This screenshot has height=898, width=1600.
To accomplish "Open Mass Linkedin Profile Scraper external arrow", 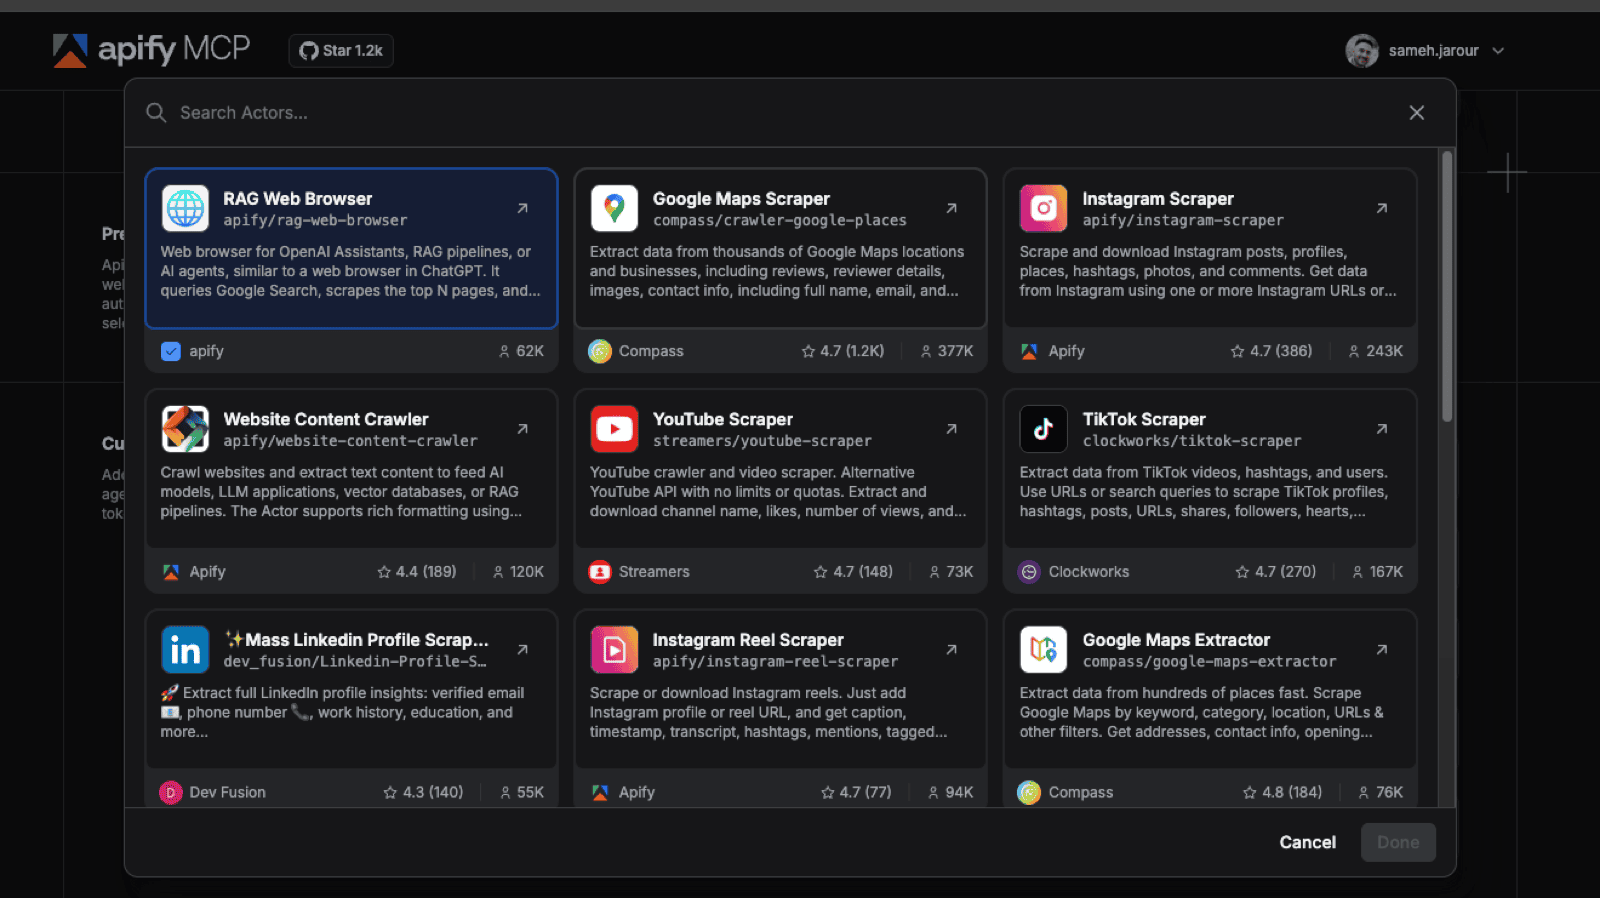I will click(x=522, y=650).
